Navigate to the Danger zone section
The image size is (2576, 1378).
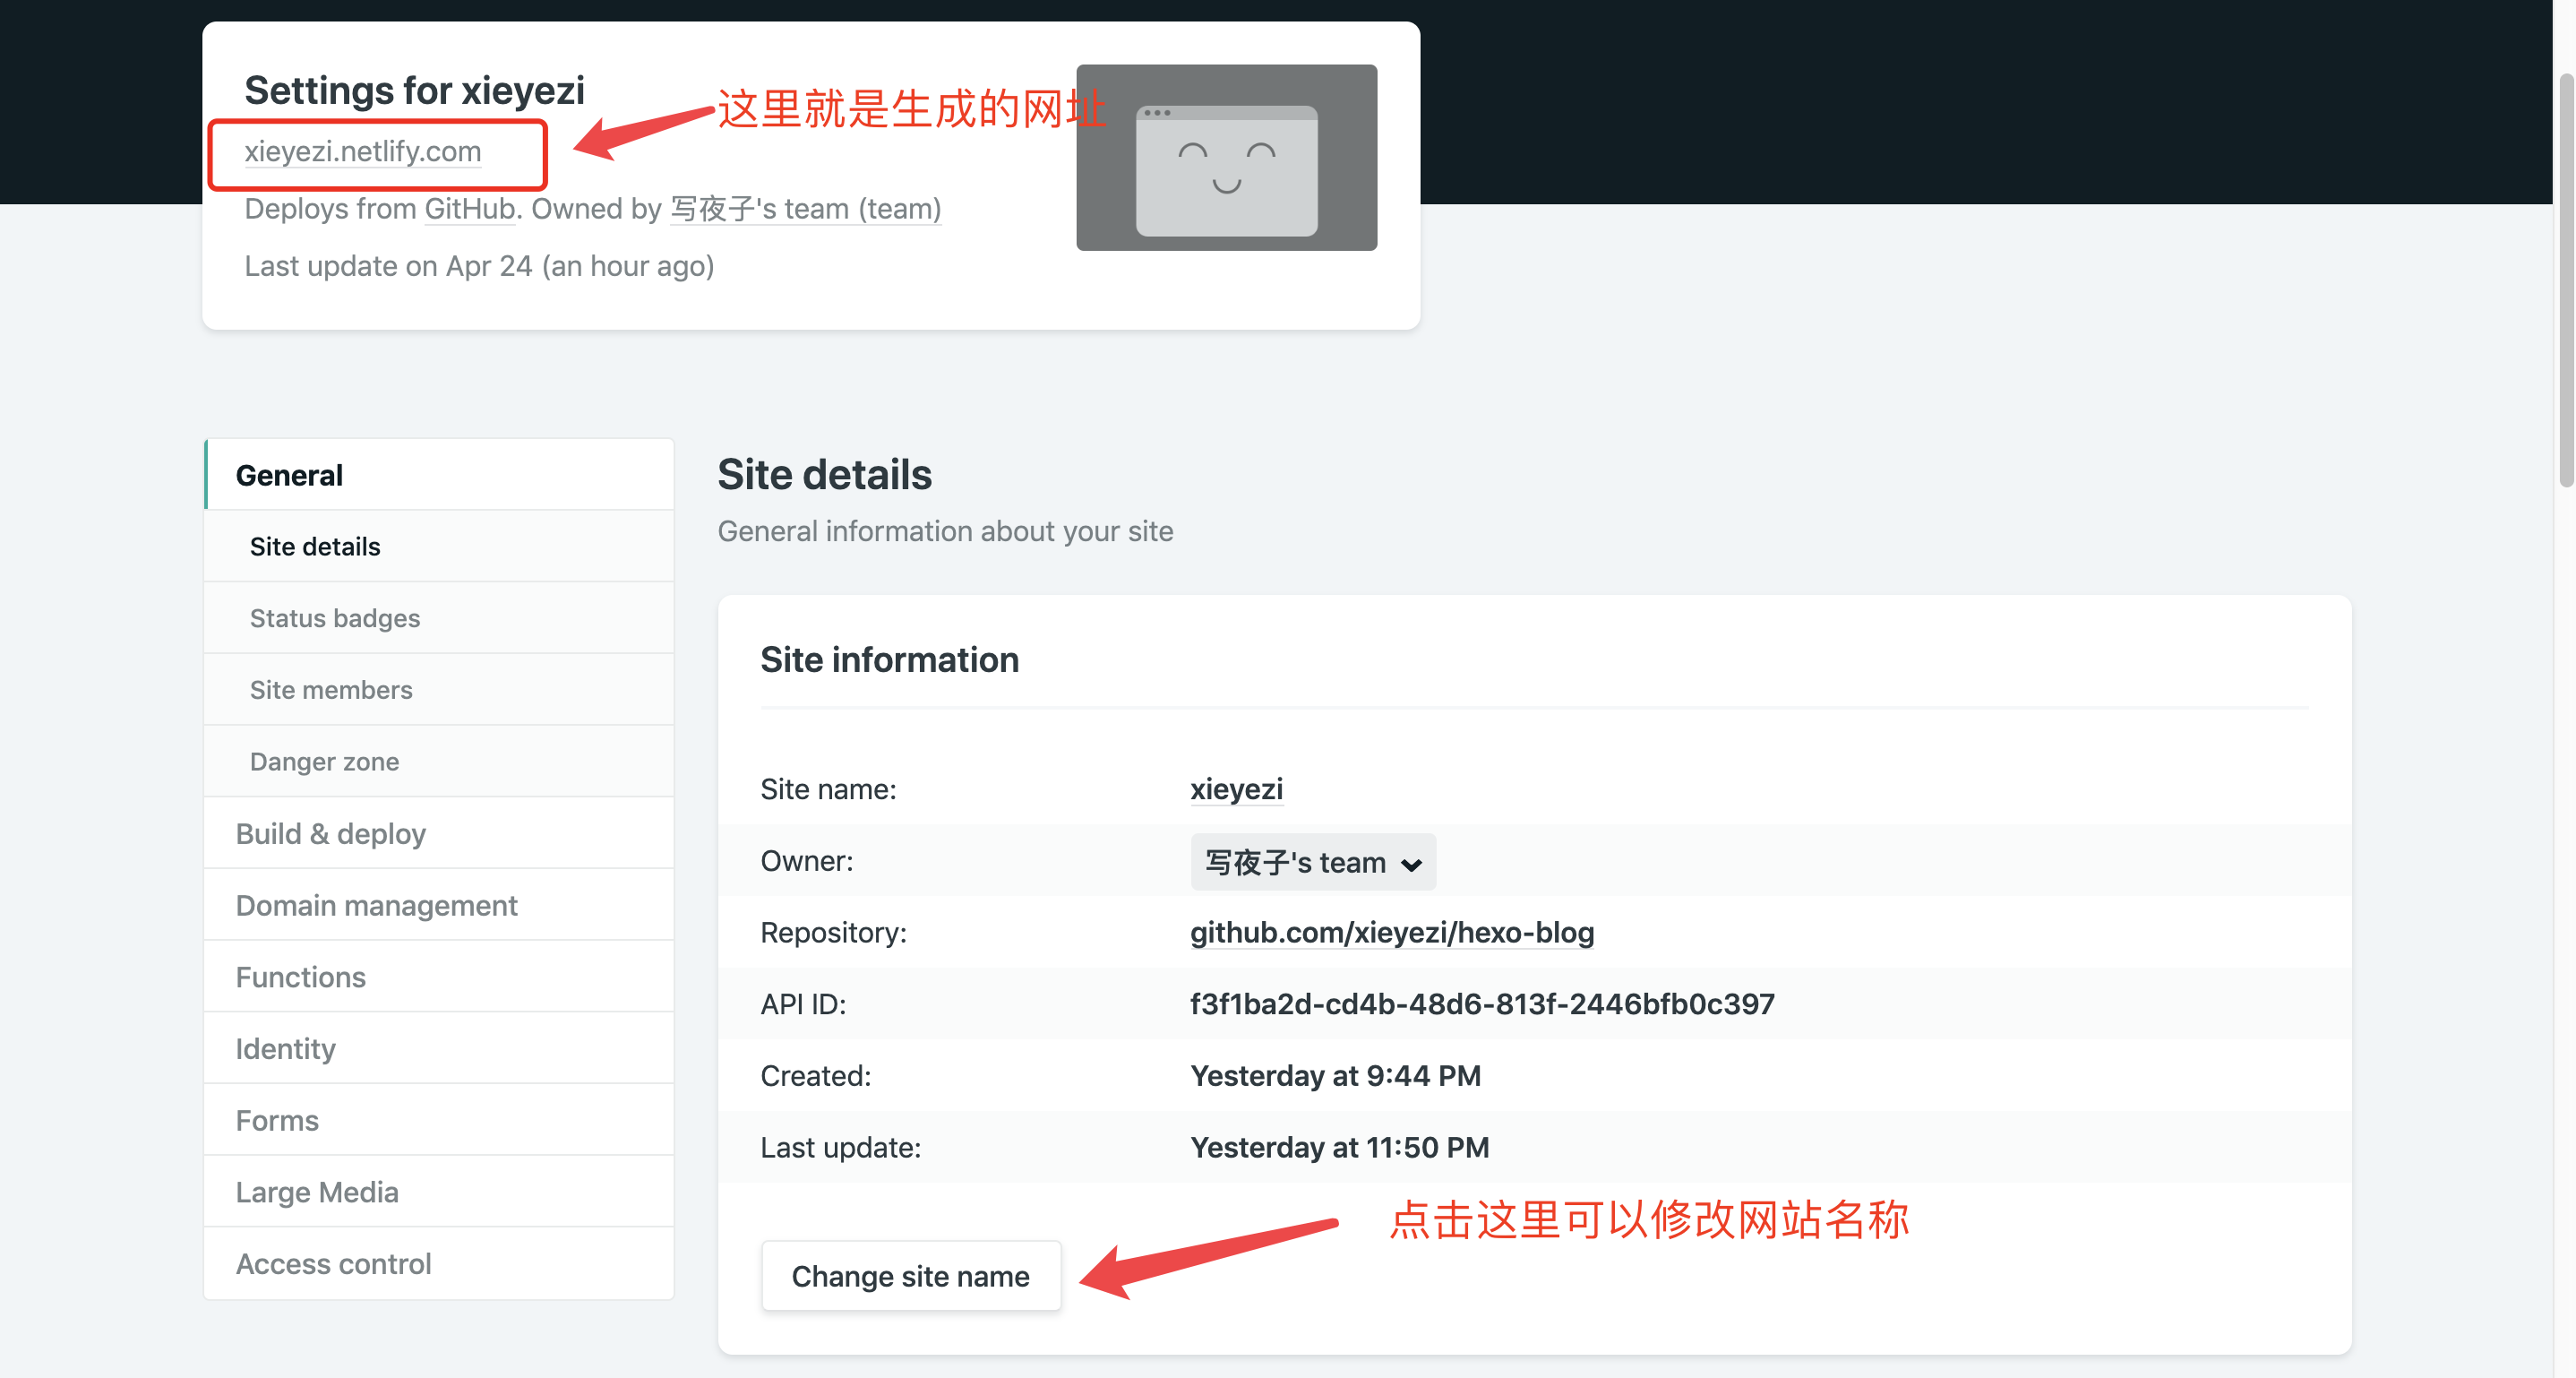324,762
